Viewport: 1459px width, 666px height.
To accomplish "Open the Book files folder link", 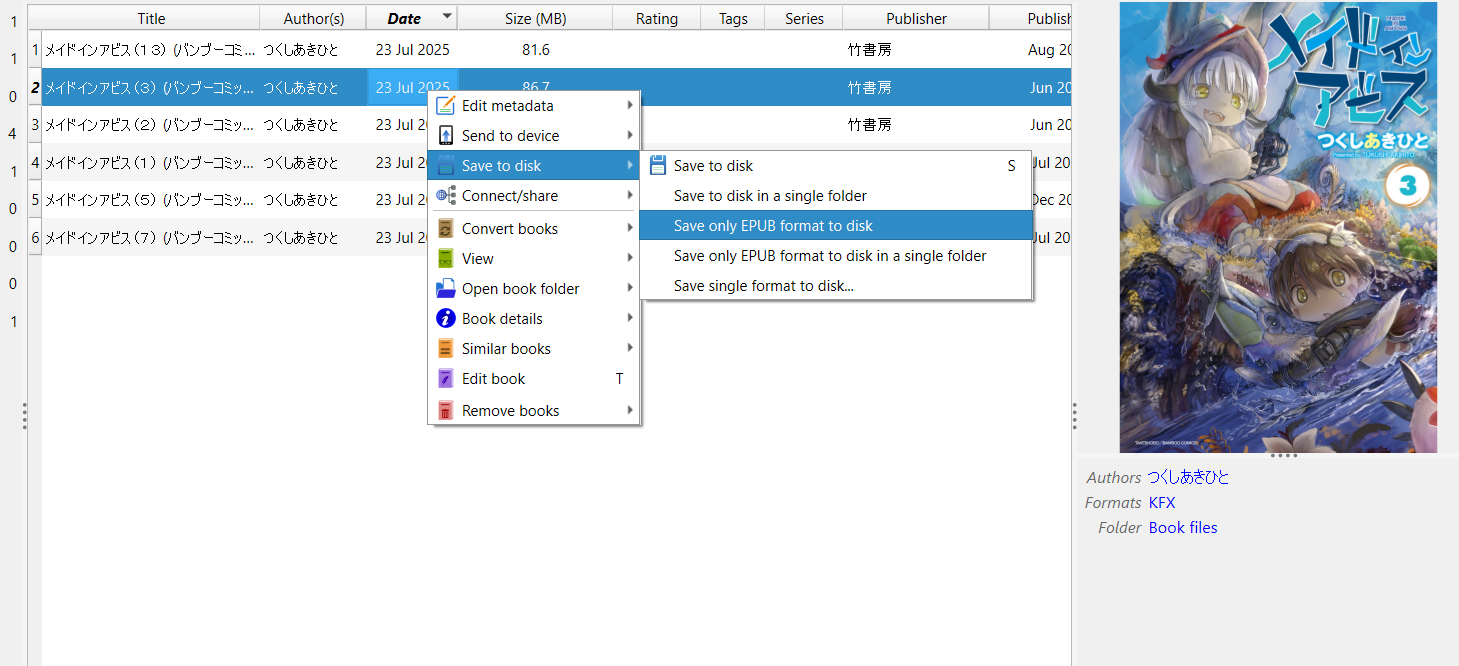I will [x=1183, y=527].
